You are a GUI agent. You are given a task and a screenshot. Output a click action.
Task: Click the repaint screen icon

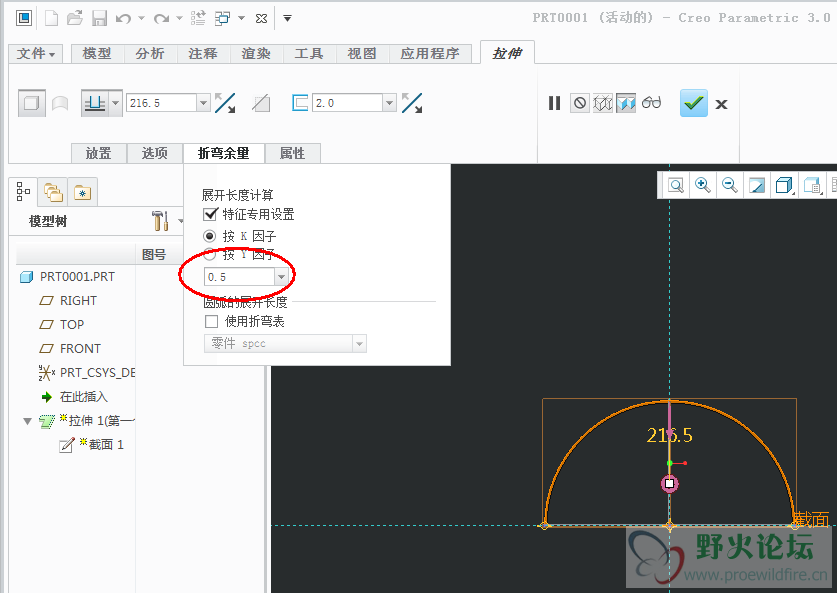(x=757, y=185)
